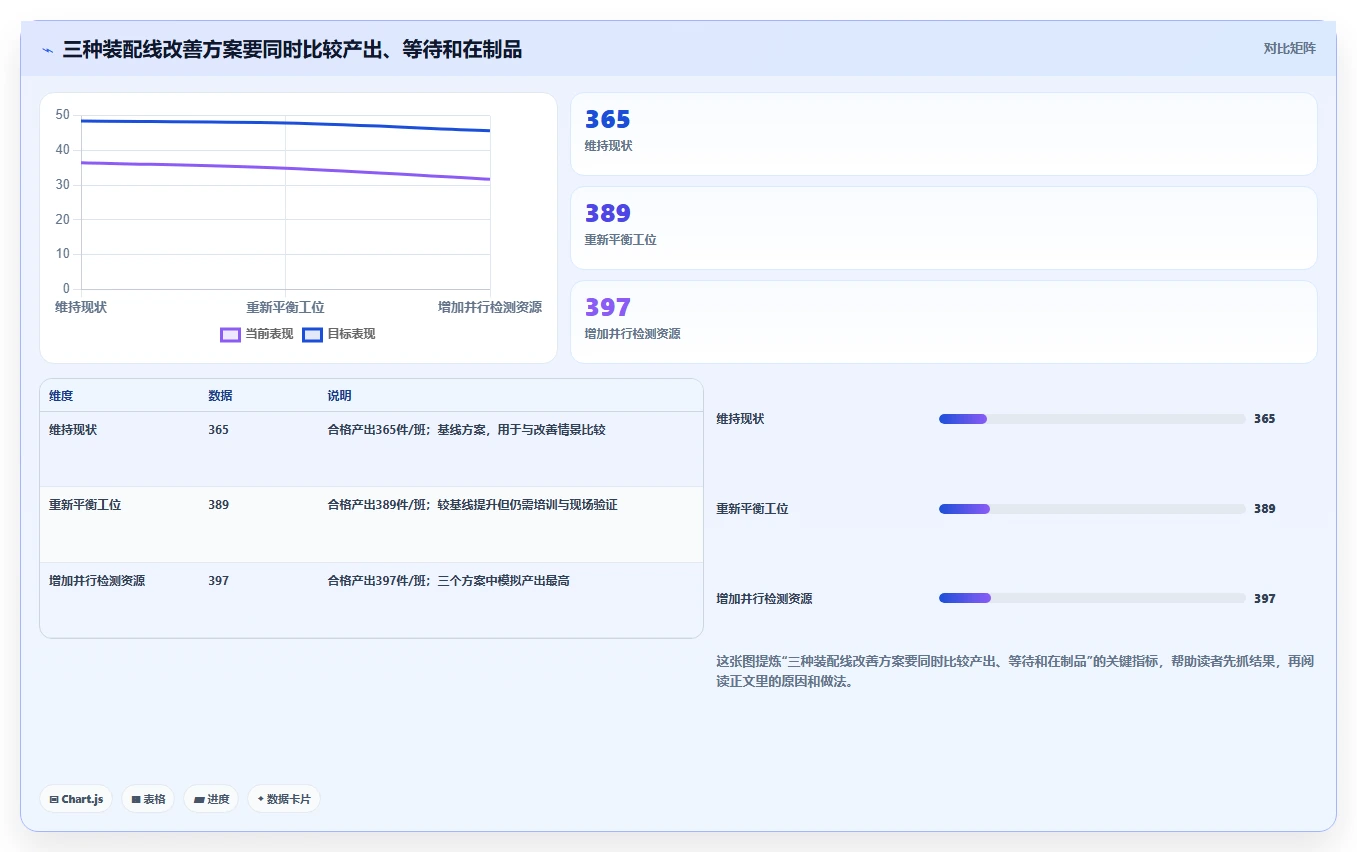The image size is (1357, 852).
Task: Click the lightning icon beside the page title
Action: [47, 50]
